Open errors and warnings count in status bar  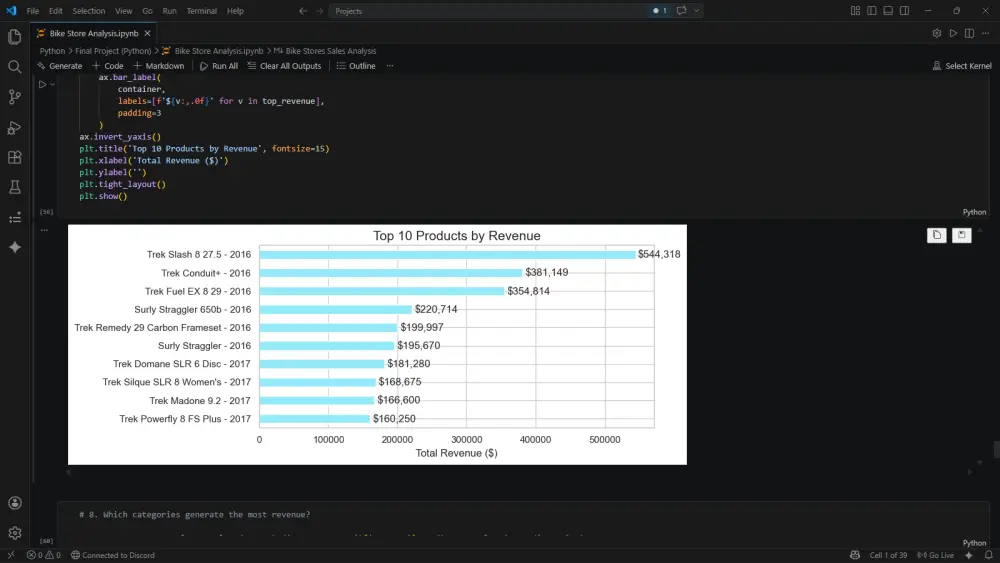(x=43, y=555)
